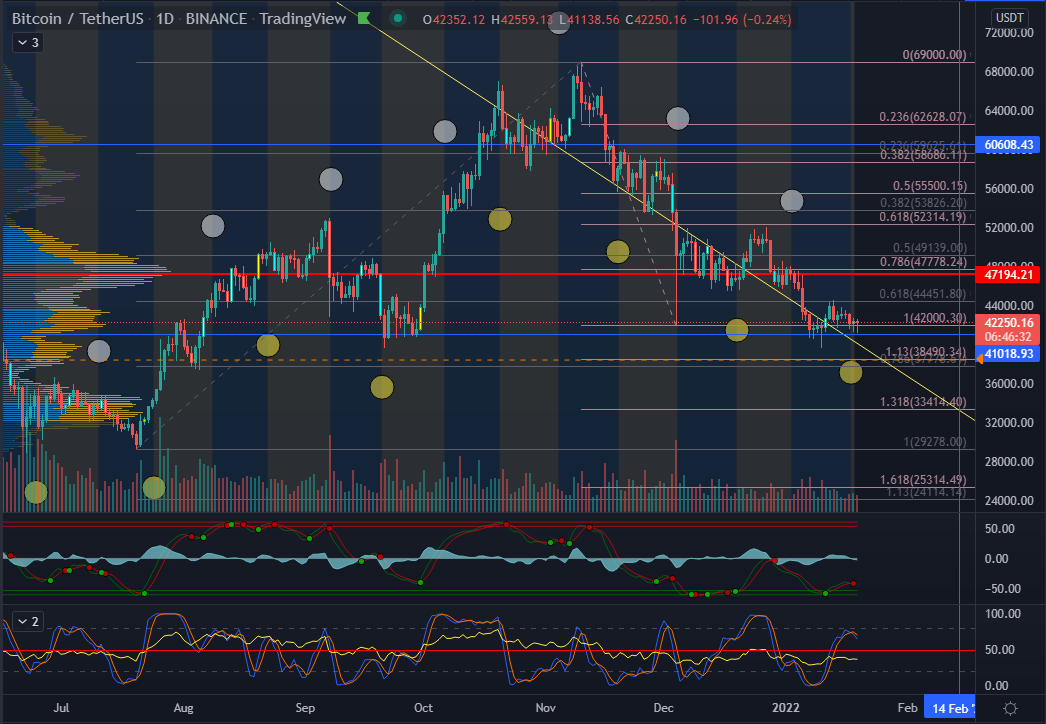This screenshot has width=1046, height=724.
Task: Click the 52000.00 price axis label
Action: coord(1009,228)
